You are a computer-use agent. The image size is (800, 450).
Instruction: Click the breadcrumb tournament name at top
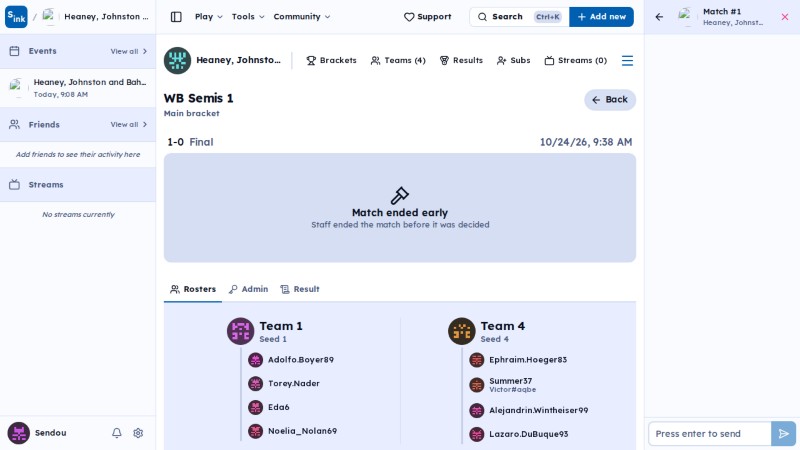[106, 17]
